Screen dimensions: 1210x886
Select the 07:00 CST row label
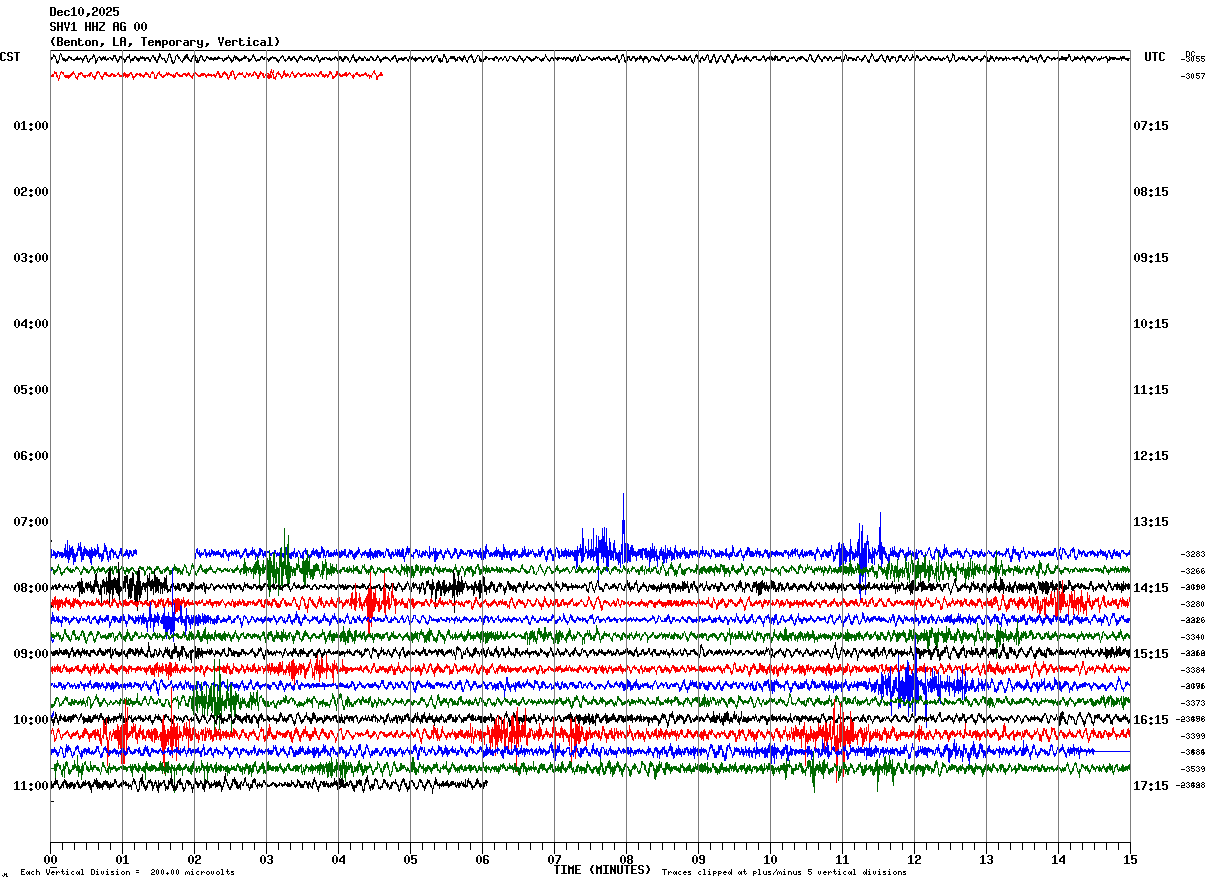[31, 522]
